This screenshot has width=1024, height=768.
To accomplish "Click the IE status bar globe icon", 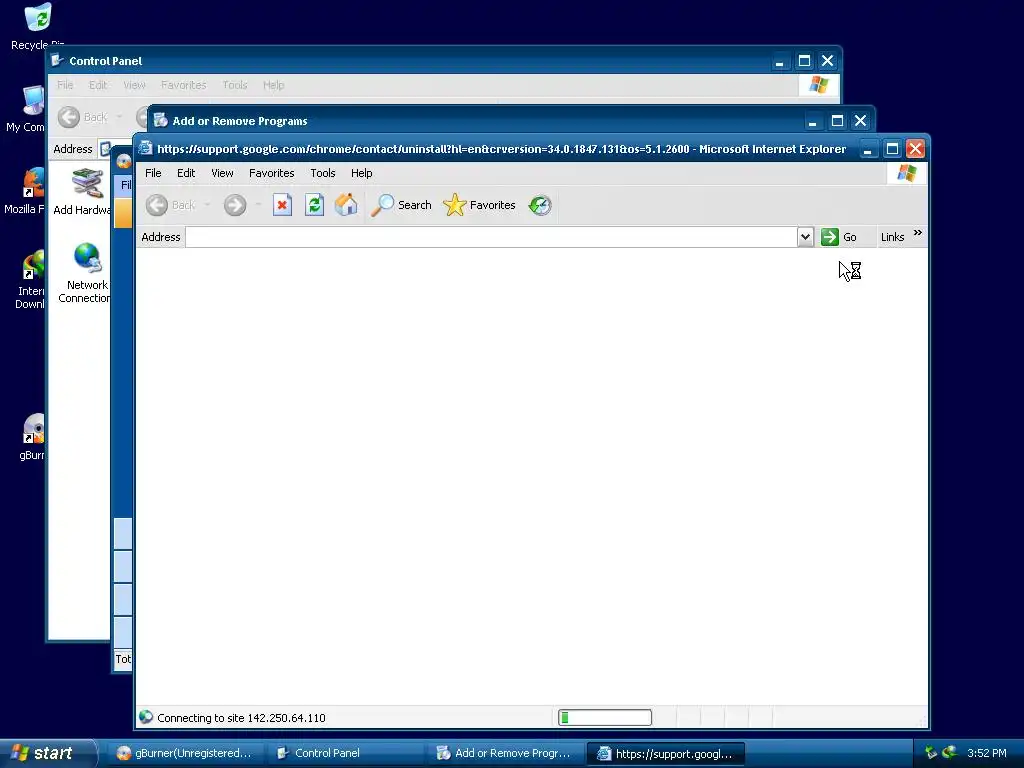I will (x=146, y=717).
